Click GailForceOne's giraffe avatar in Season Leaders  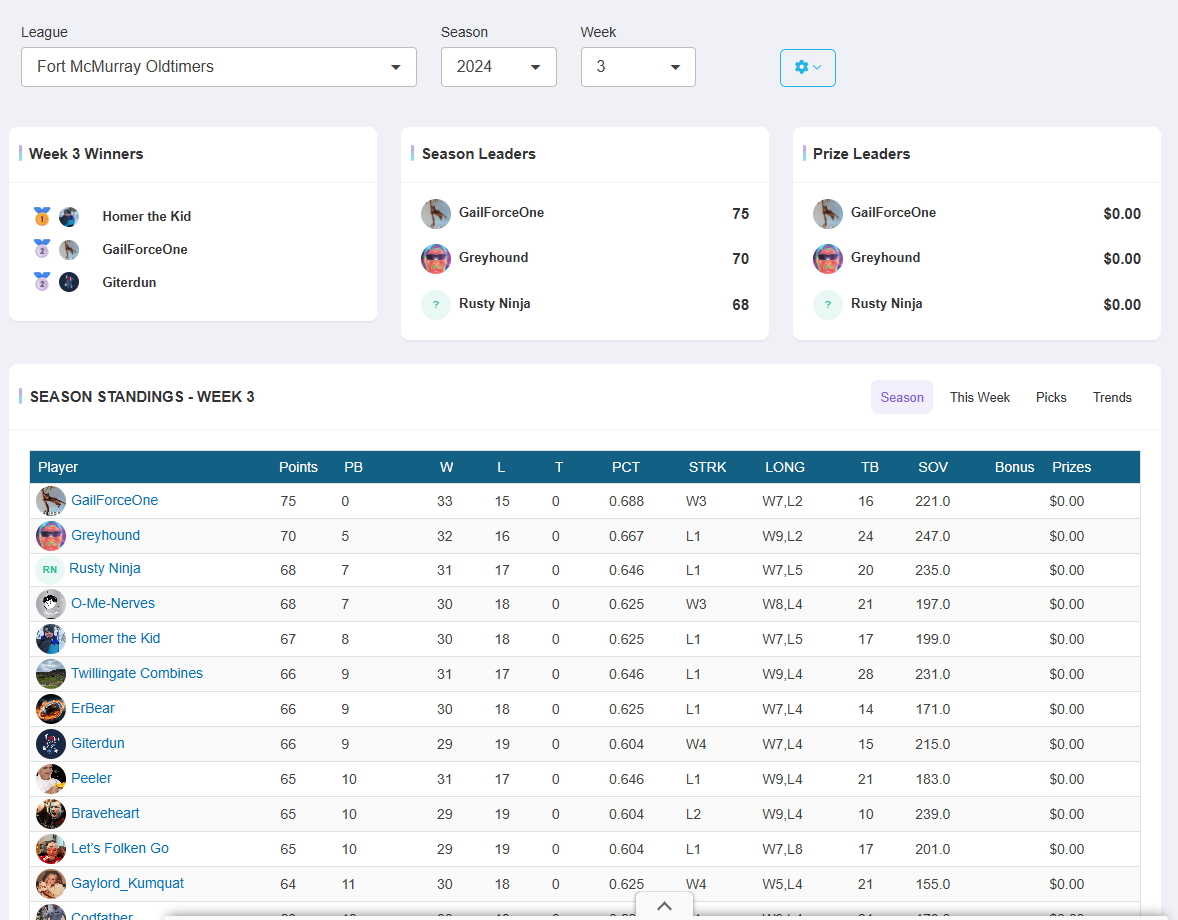tap(435, 213)
